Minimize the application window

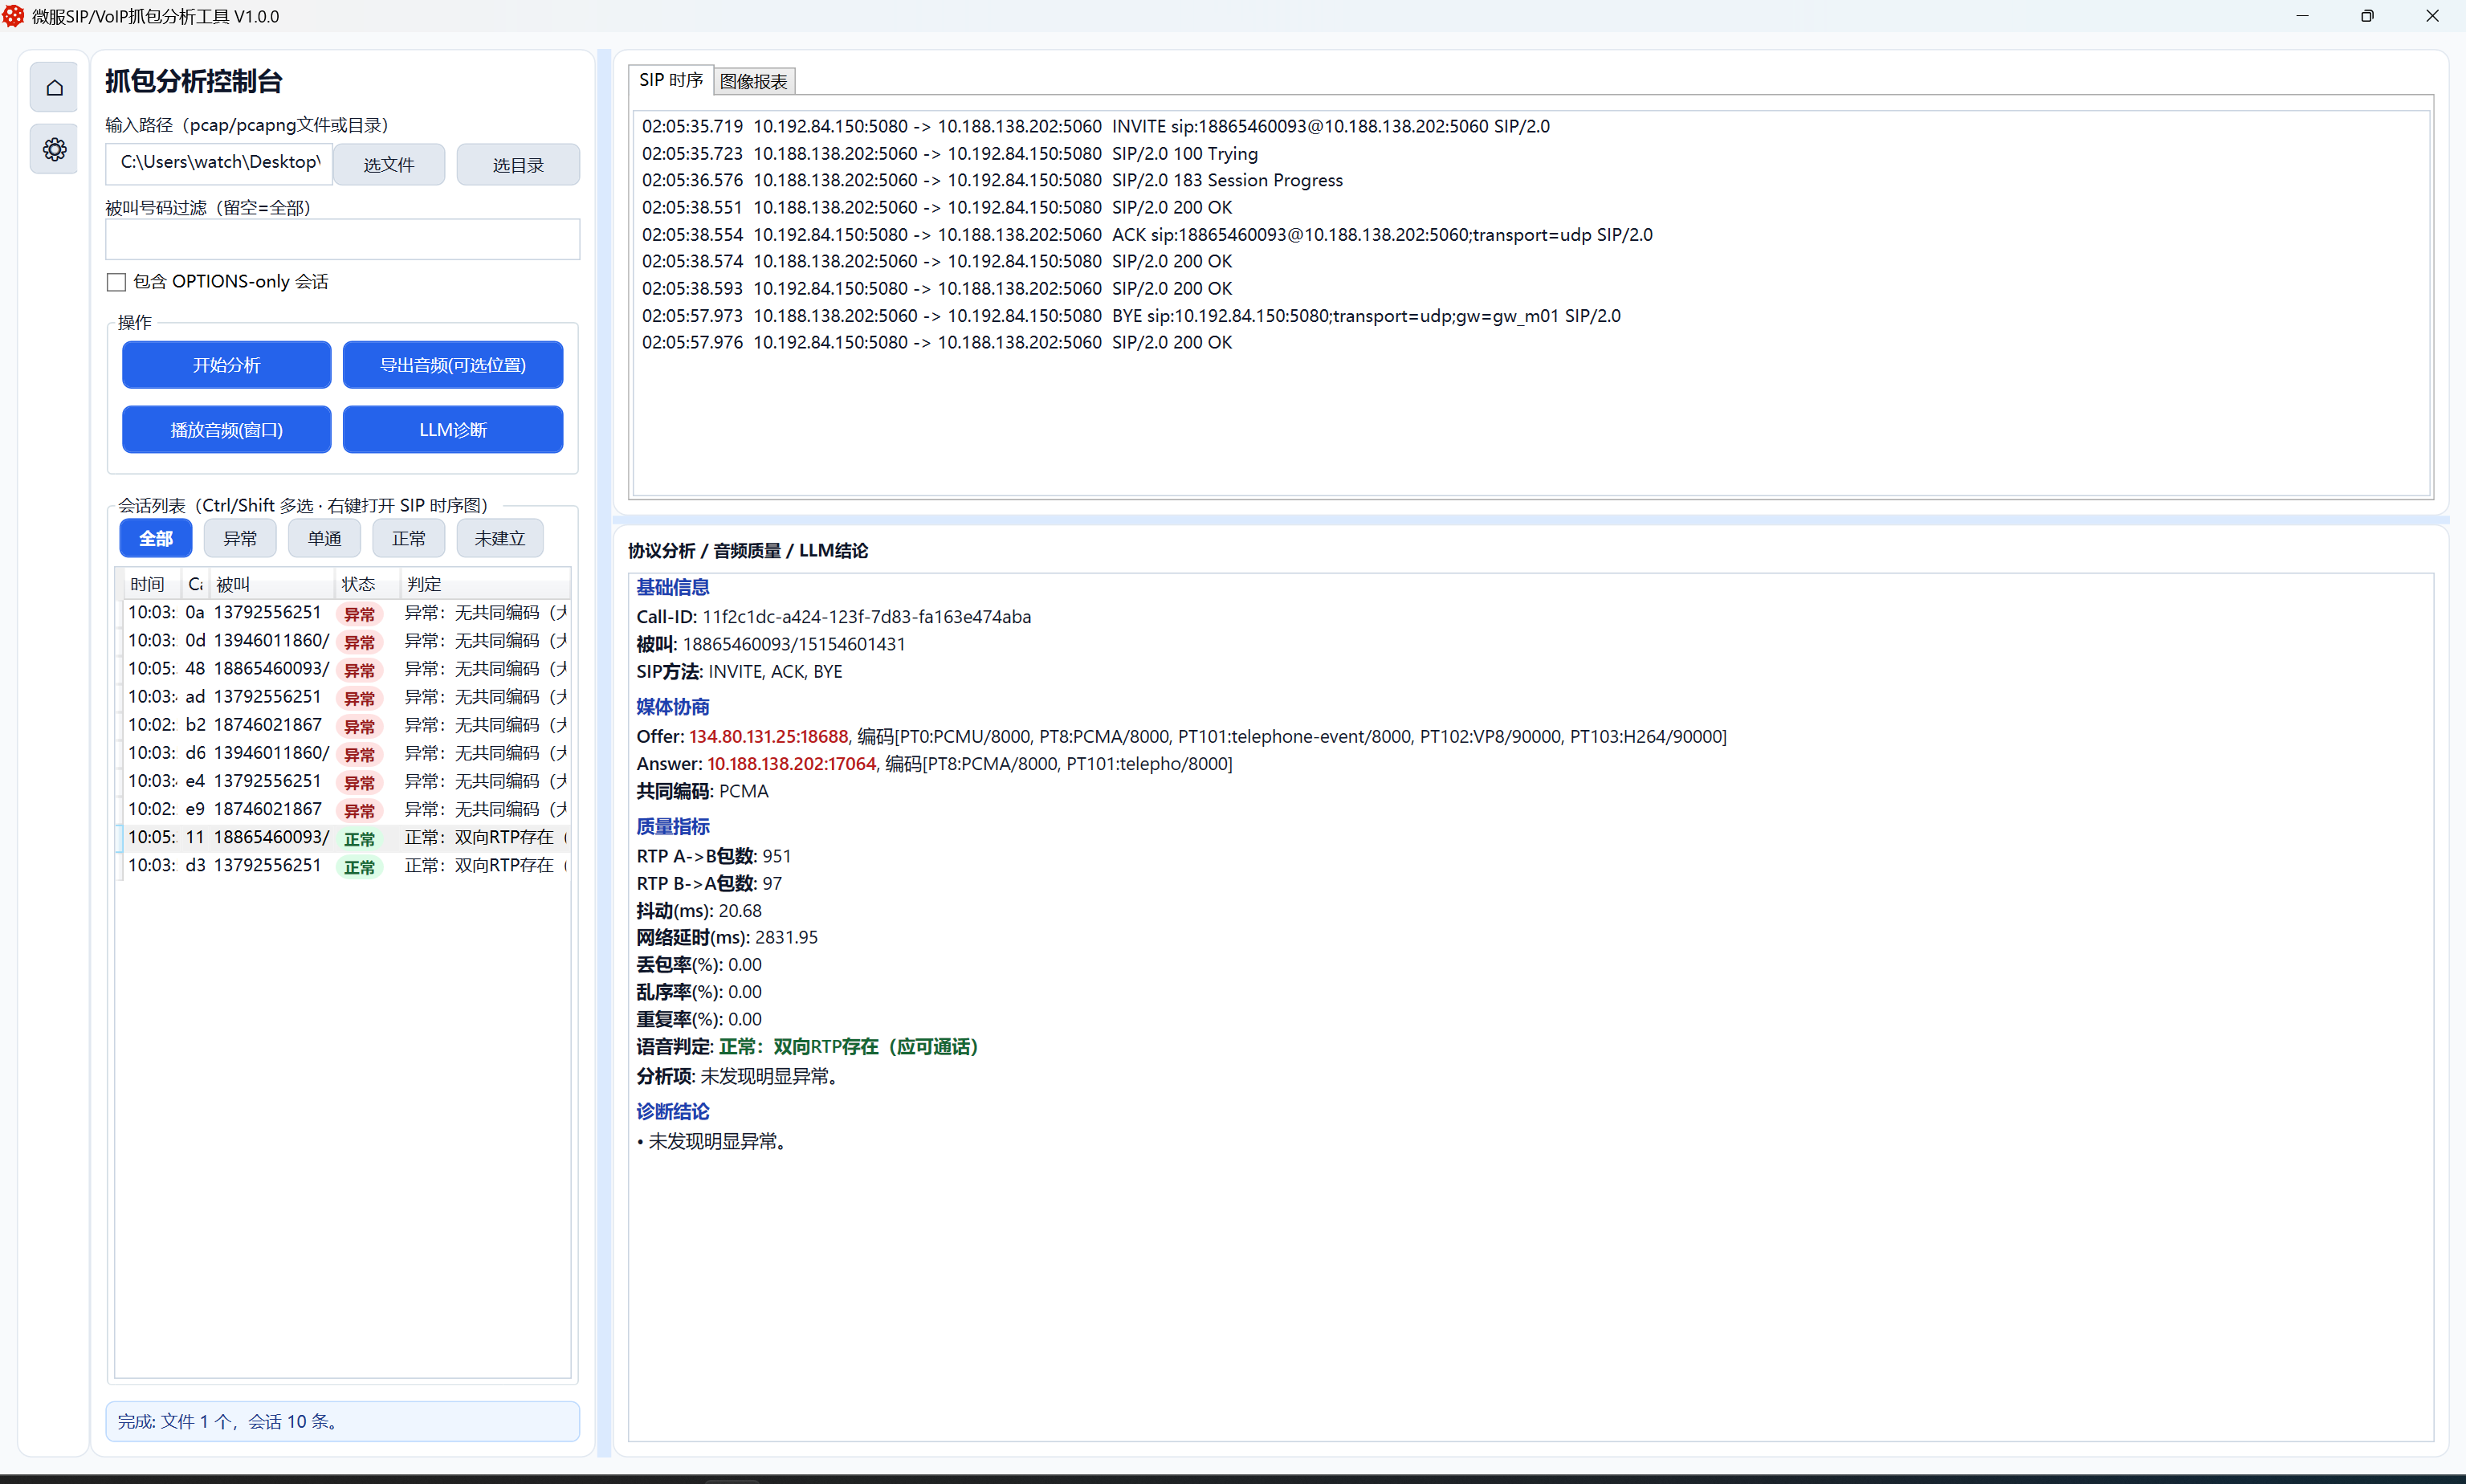2301,16
